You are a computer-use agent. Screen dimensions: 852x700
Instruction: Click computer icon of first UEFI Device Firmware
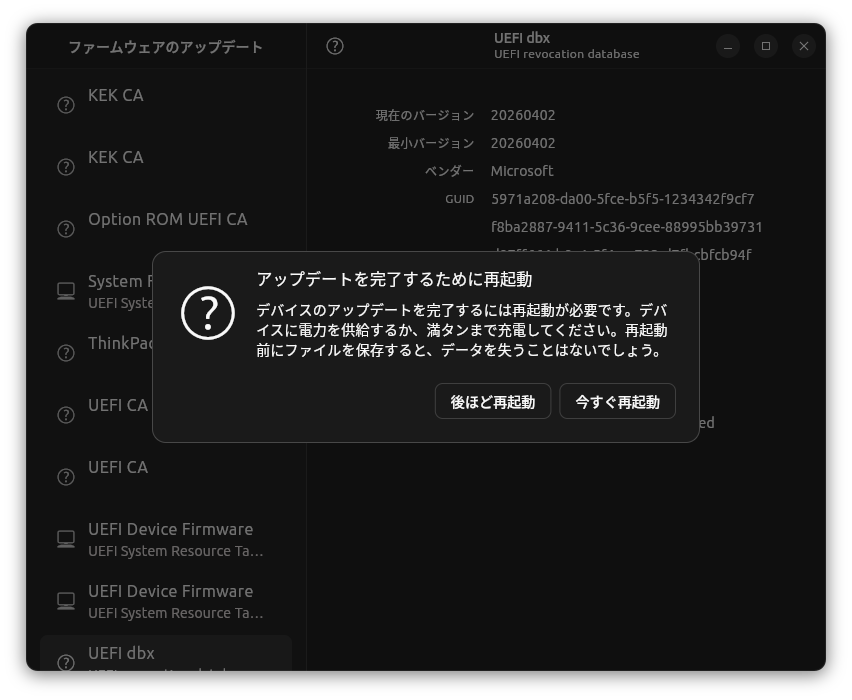[x=66, y=539]
